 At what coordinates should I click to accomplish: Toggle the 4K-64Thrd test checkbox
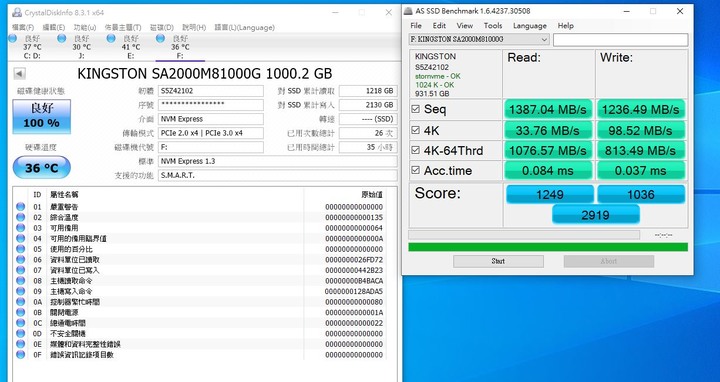point(416,150)
